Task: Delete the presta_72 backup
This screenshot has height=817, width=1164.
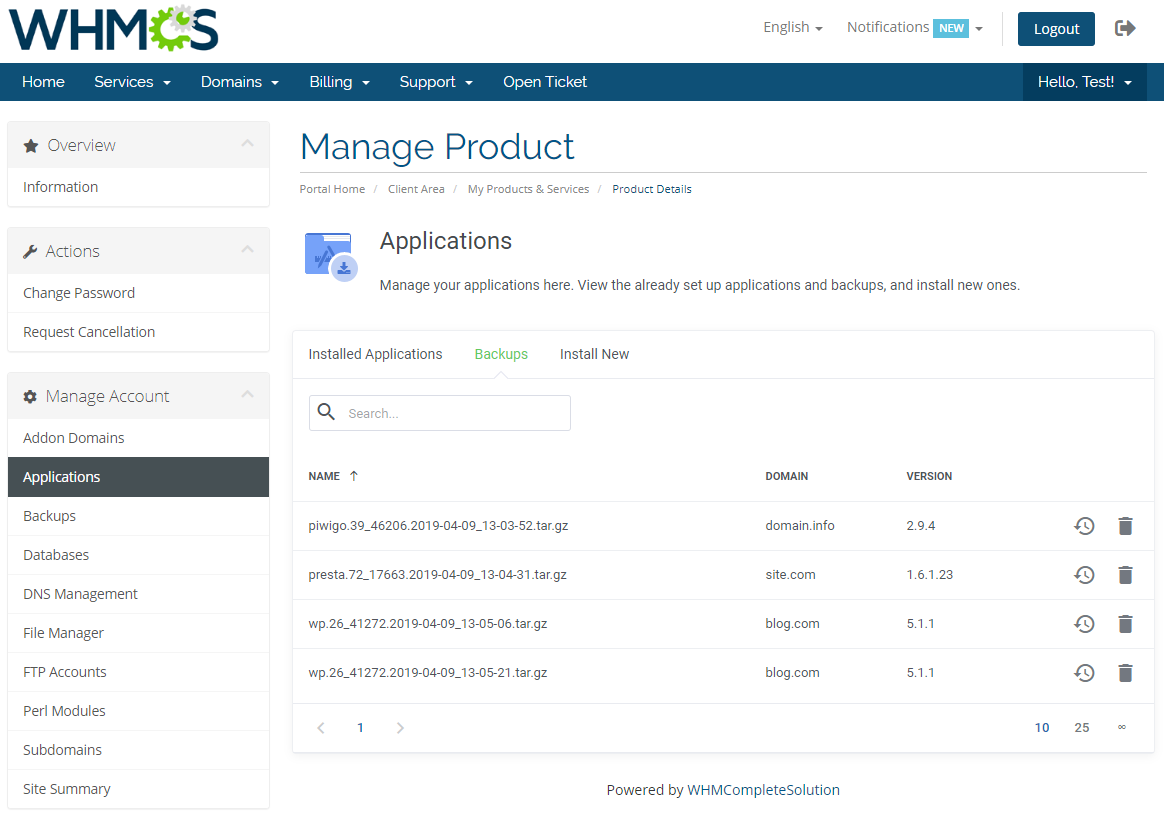Action: [x=1125, y=575]
